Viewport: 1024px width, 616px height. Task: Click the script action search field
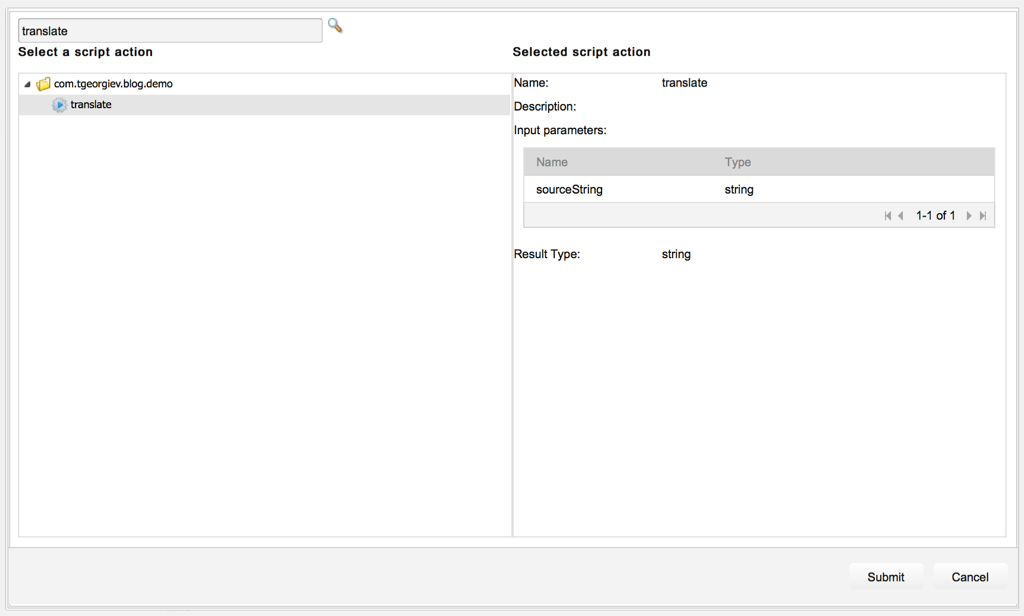(170, 31)
